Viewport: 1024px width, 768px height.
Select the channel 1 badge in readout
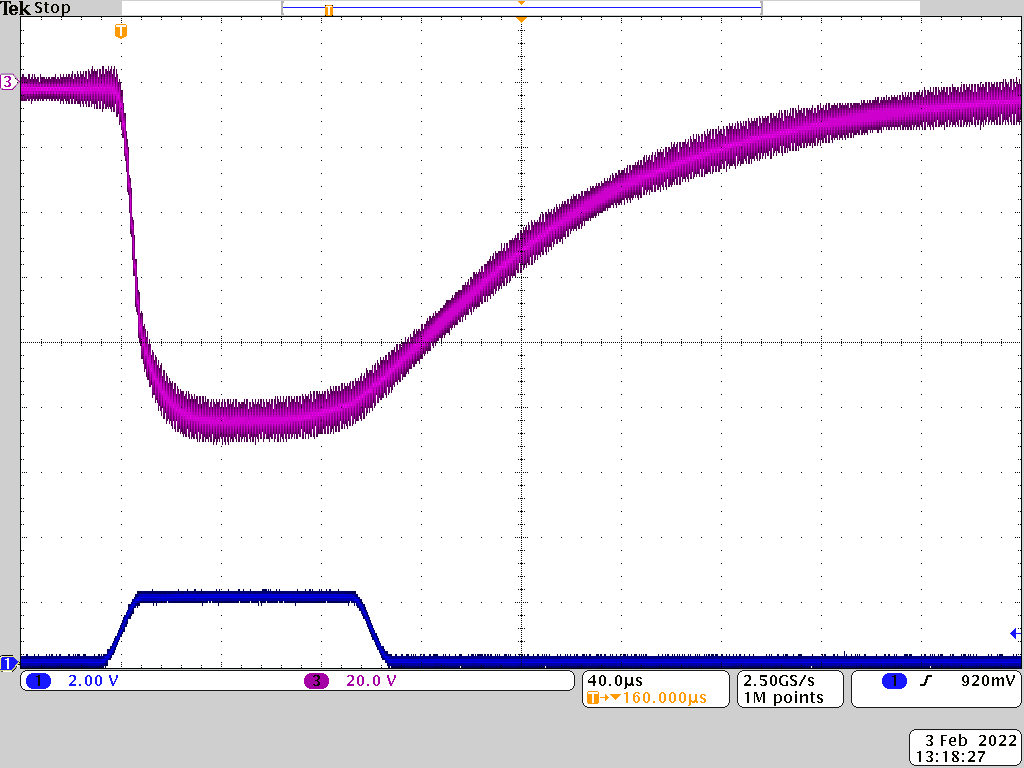(x=39, y=681)
